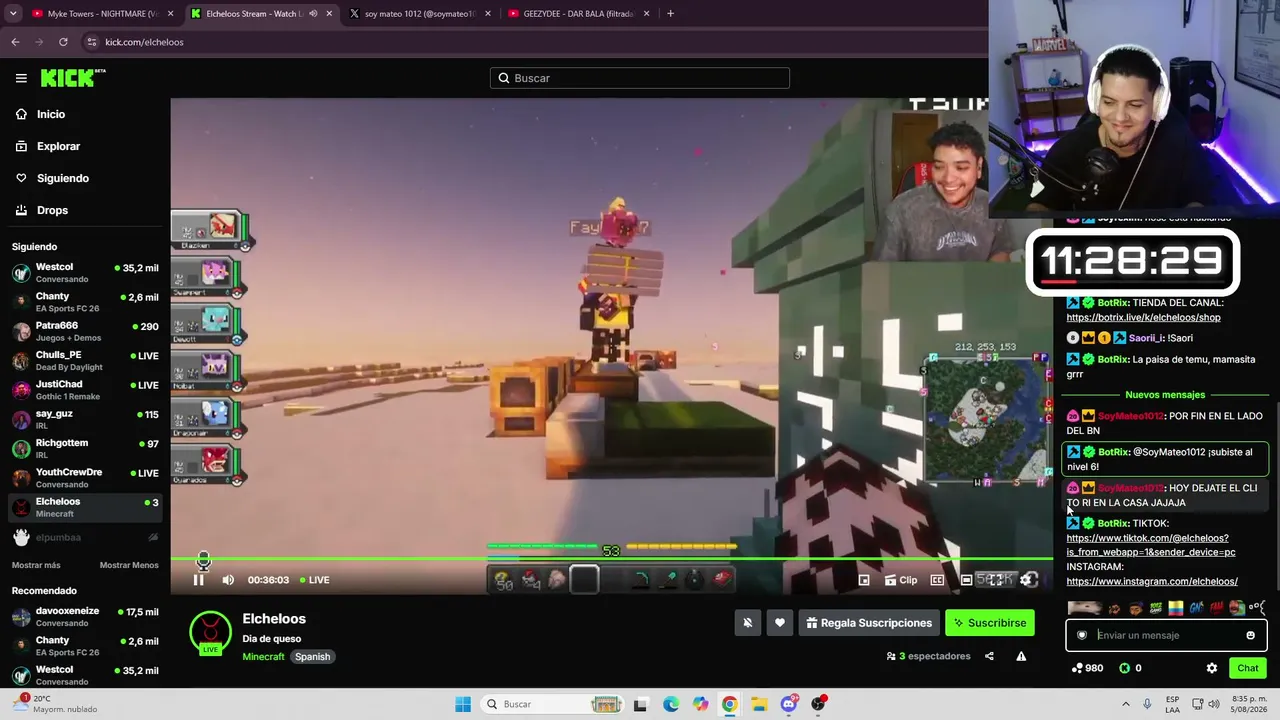
Task: Click Regala Suscripciones gift button
Action: point(869,623)
